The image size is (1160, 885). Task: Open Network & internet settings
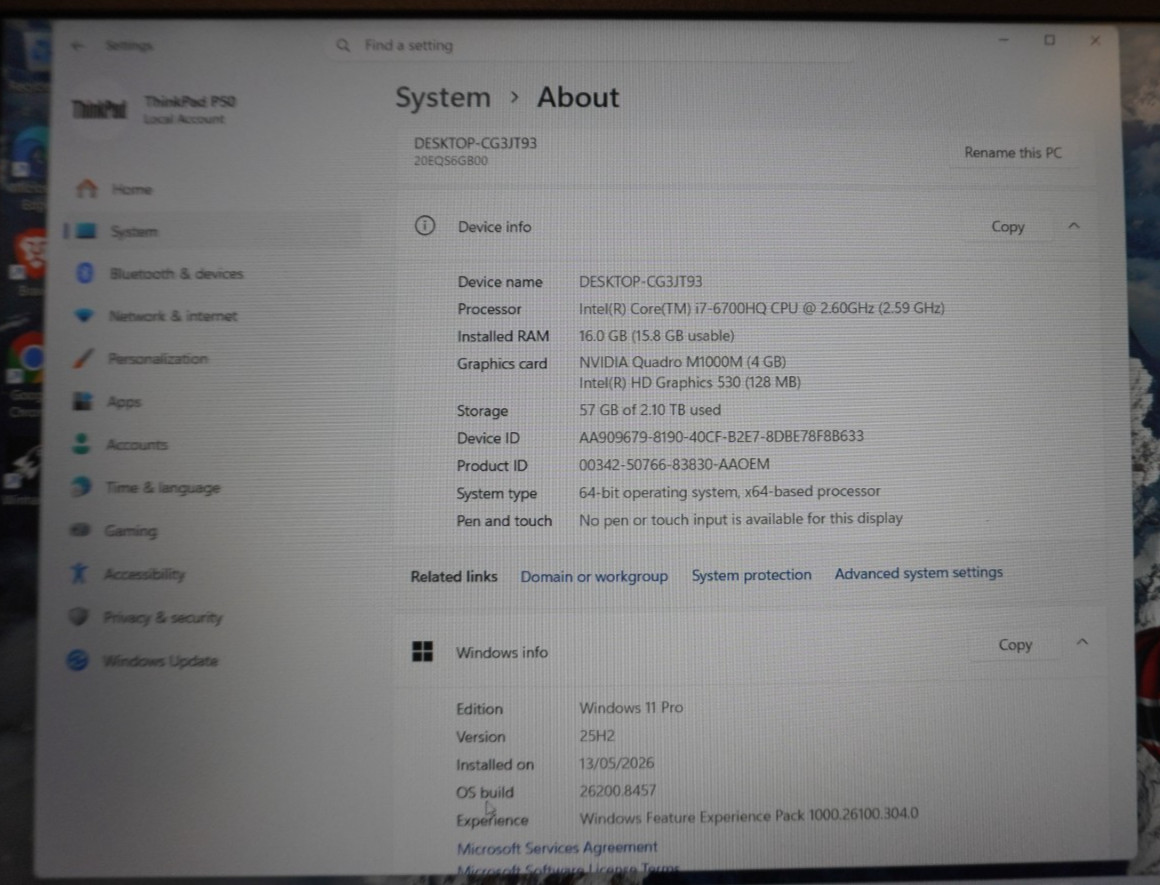coord(172,316)
